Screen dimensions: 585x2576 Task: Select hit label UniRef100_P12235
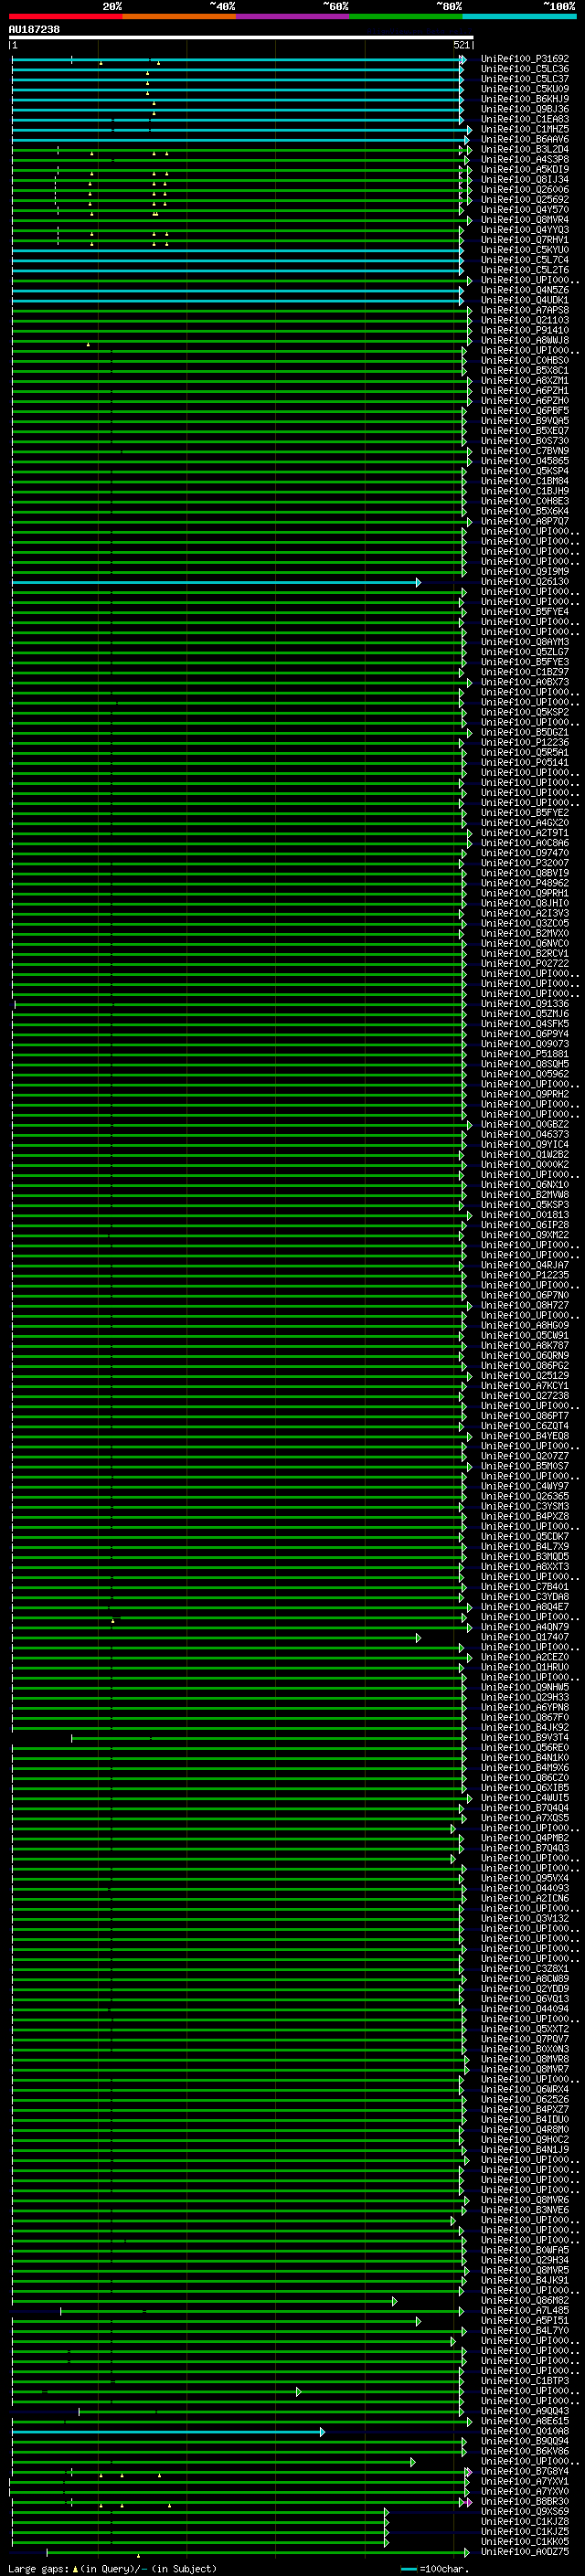[x=524, y=1275]
